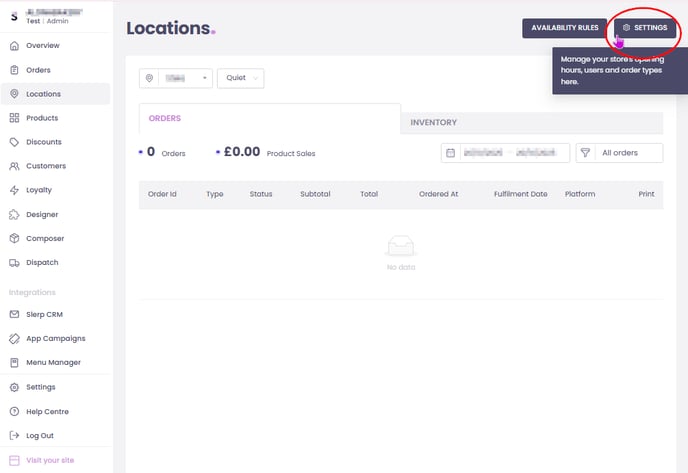The width and height of the screenshot is (688, 473).
Task: Switch to the Inventory tab
Action: pyautogui.click(x=433, y=123)
